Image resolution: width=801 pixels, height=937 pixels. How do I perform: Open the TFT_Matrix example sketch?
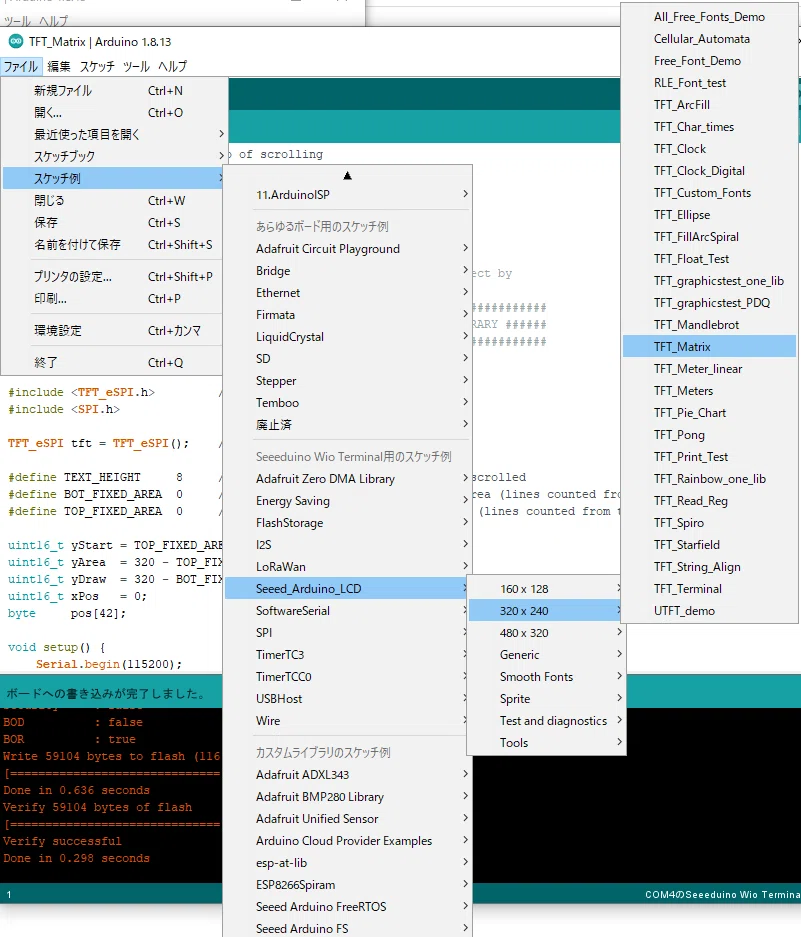710,347
